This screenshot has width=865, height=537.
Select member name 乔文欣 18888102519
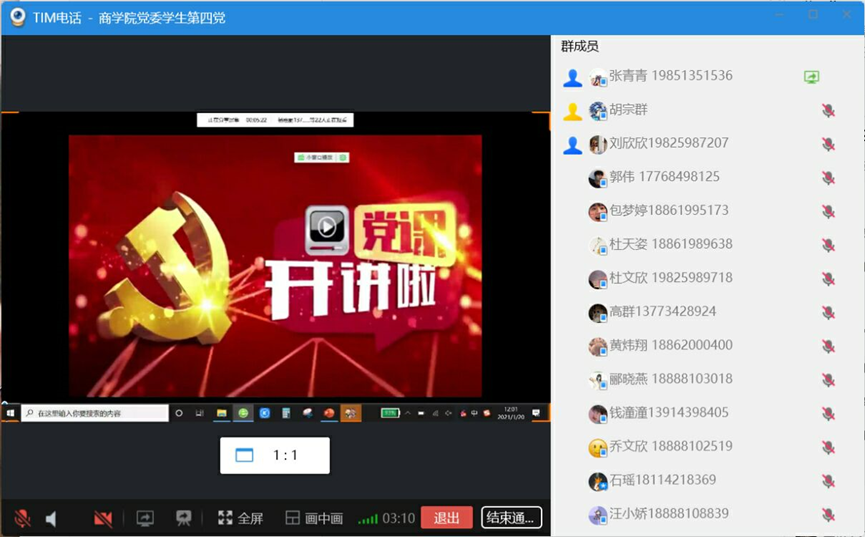[x=671, y=446]
